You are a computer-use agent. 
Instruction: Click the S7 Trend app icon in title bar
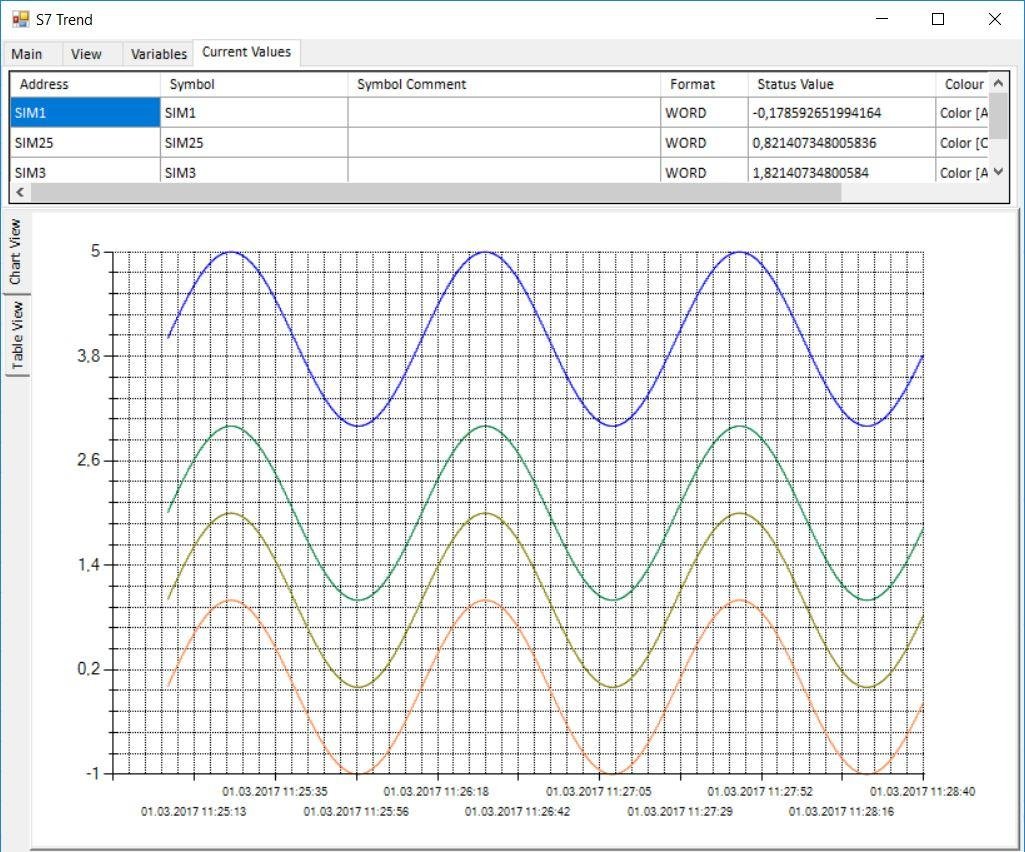click(20, 19)
